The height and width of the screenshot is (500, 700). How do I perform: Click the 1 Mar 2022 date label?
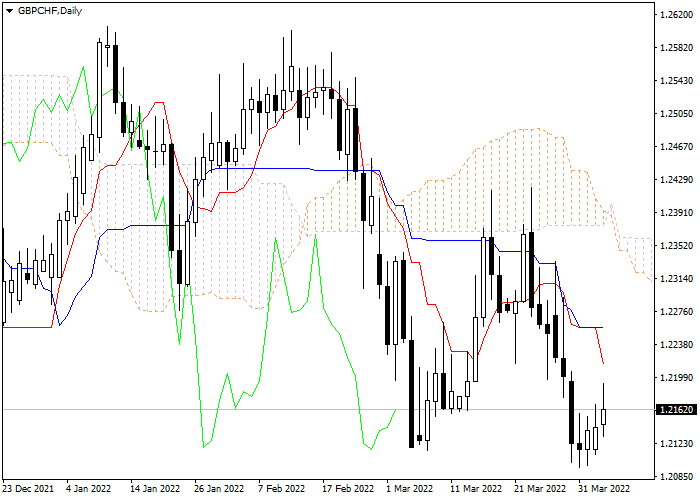tap(410, 488)
